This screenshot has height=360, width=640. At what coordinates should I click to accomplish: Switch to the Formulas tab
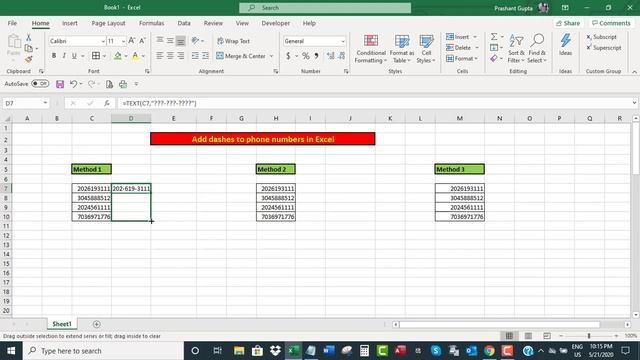click(151, 23)
